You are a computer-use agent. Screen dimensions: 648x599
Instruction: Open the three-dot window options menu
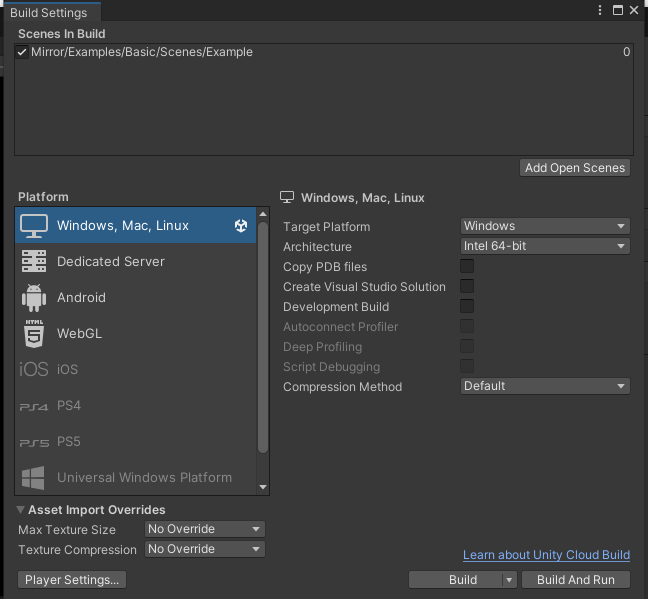click(600, 10)
